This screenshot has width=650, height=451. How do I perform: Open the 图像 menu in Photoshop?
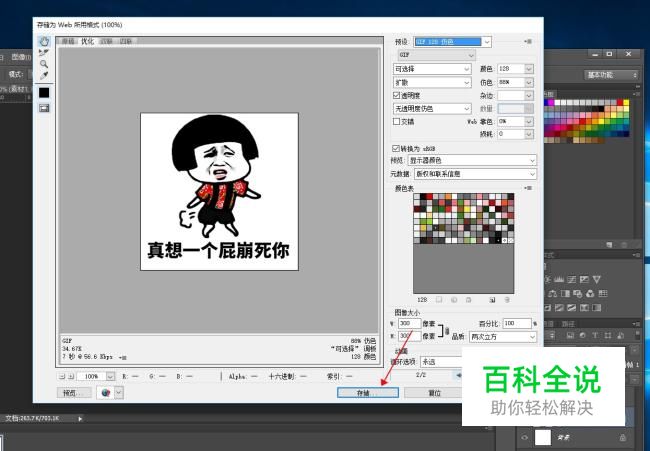[21, 57]
